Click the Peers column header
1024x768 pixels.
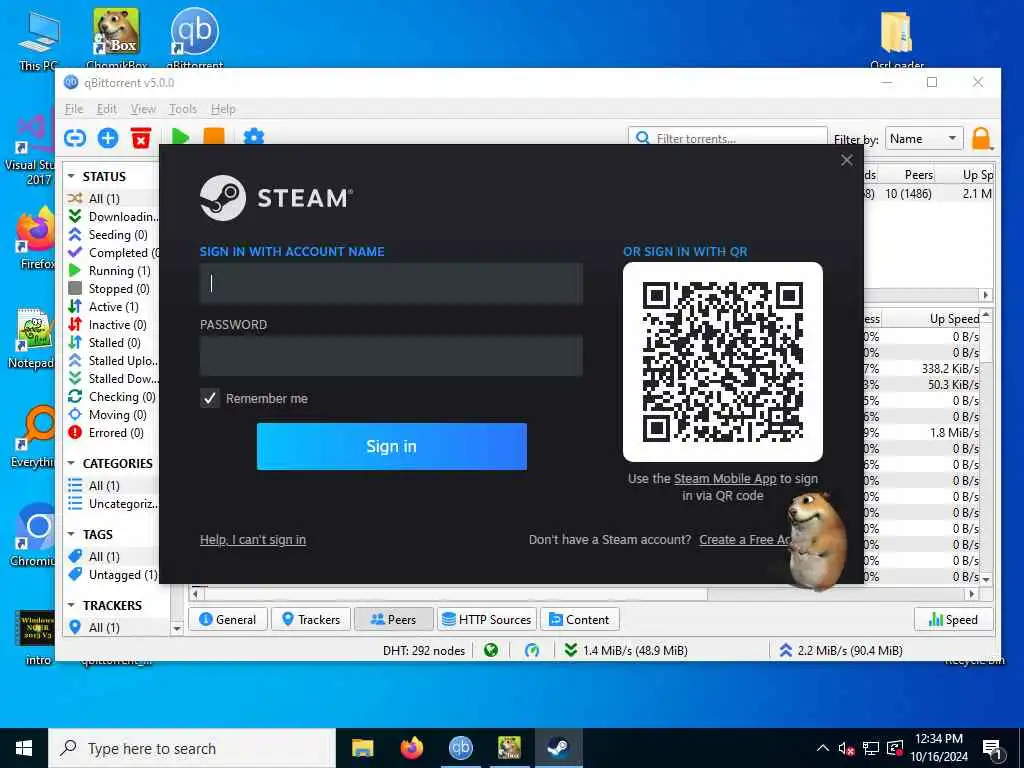(x=918, y=174)
